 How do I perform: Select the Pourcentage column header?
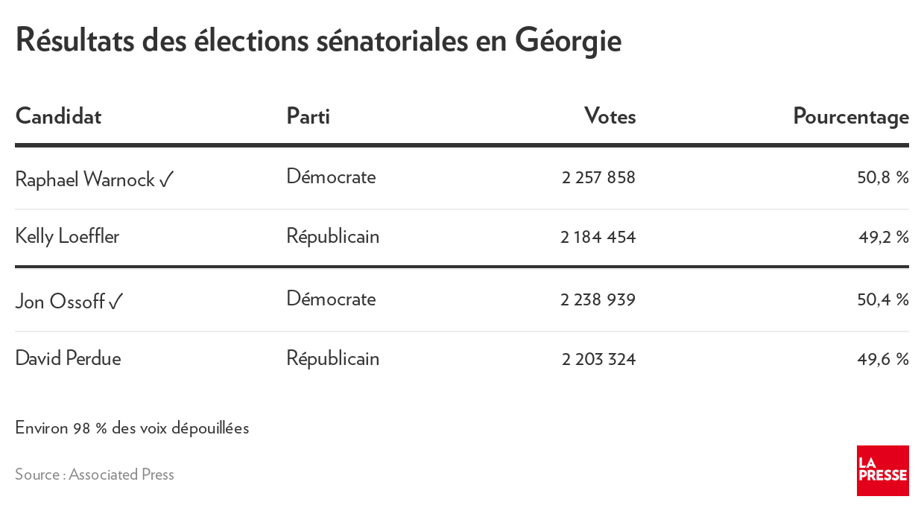[x=850, y=116]
